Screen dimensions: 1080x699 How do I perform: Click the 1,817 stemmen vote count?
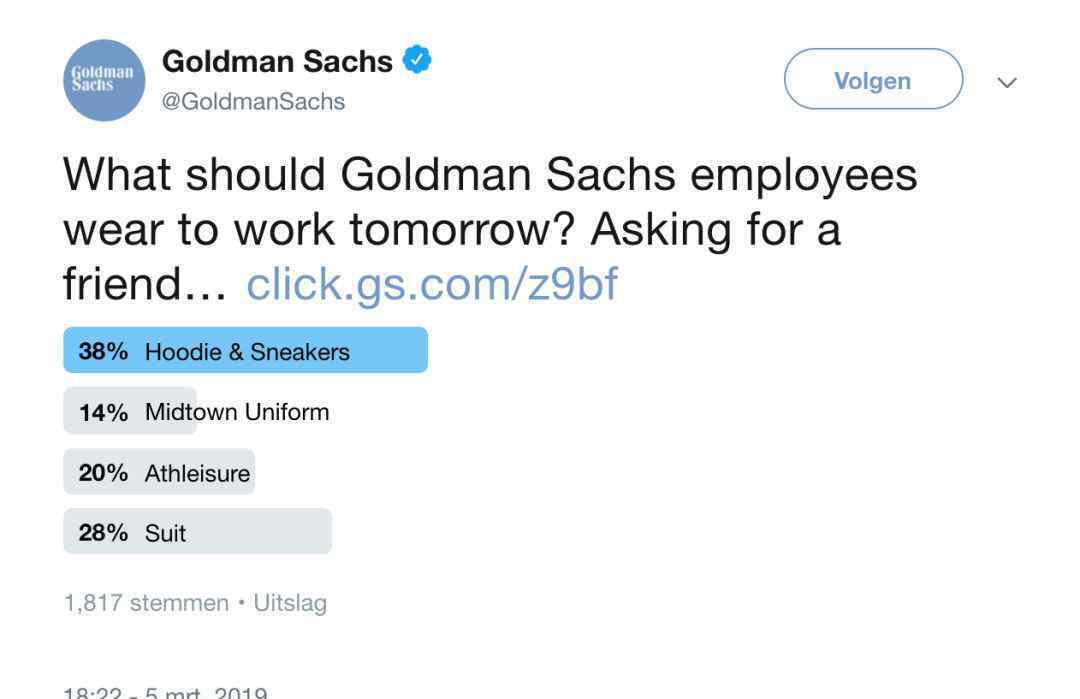(x=146, y=603)
